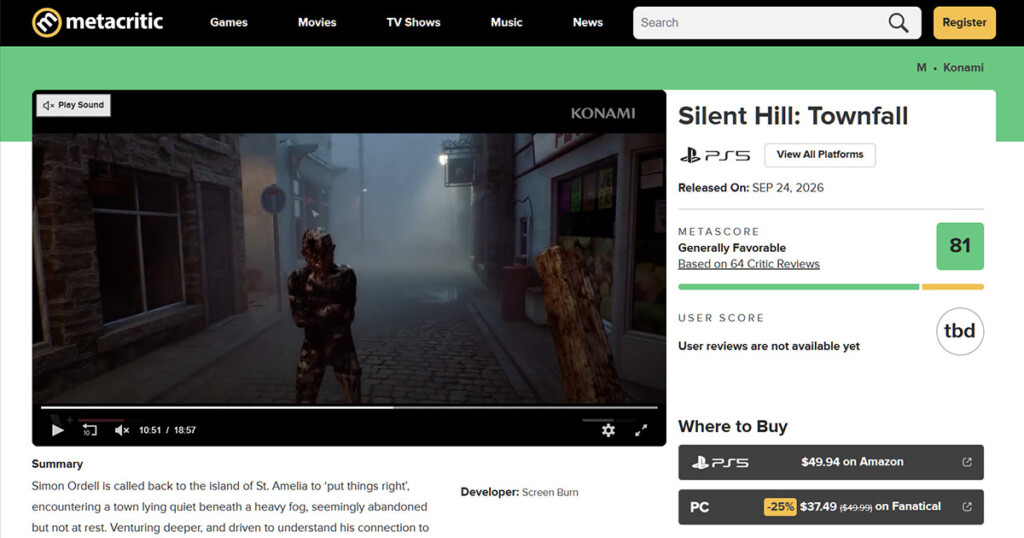The height and width of the screenshot is (538, 1024).
Task: Click the Screen Burn developer name
Action: (x=550, y=492)
